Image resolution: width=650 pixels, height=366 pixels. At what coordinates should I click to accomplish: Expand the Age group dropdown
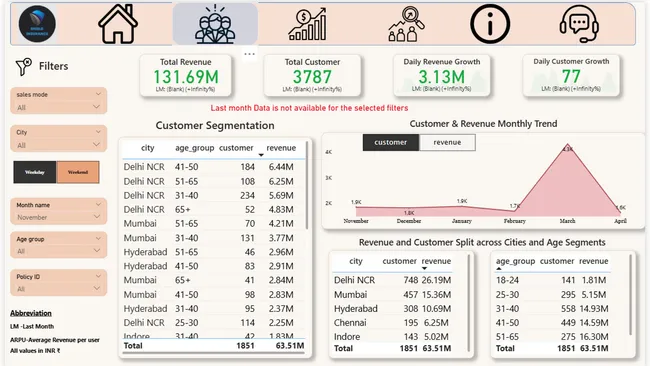tap(58, 251)
